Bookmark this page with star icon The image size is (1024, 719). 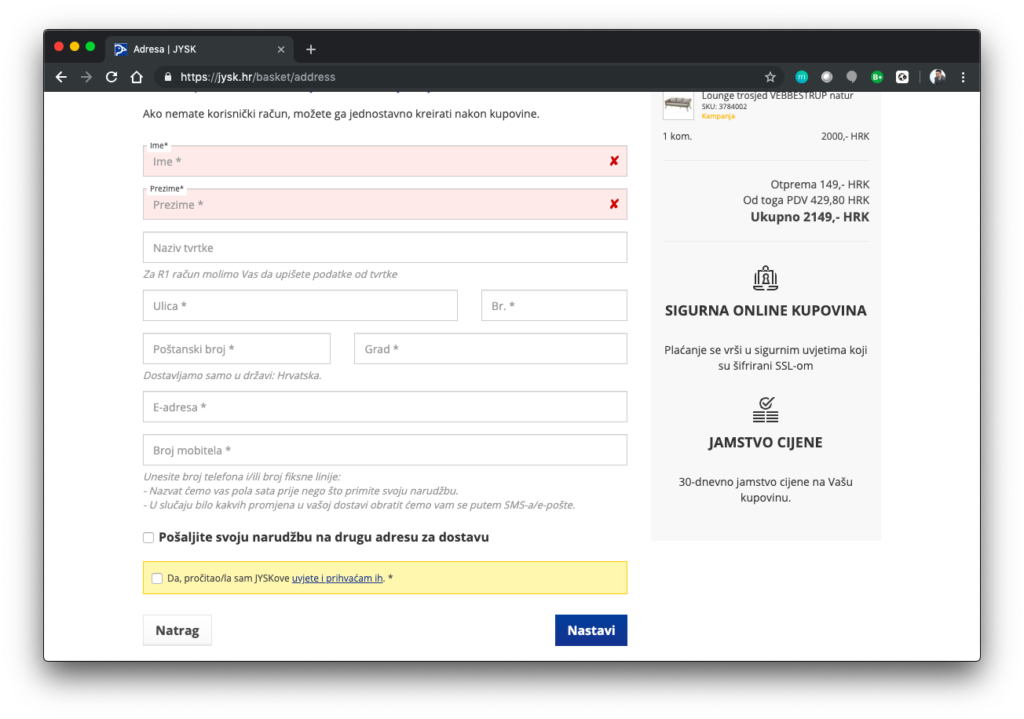770,77
